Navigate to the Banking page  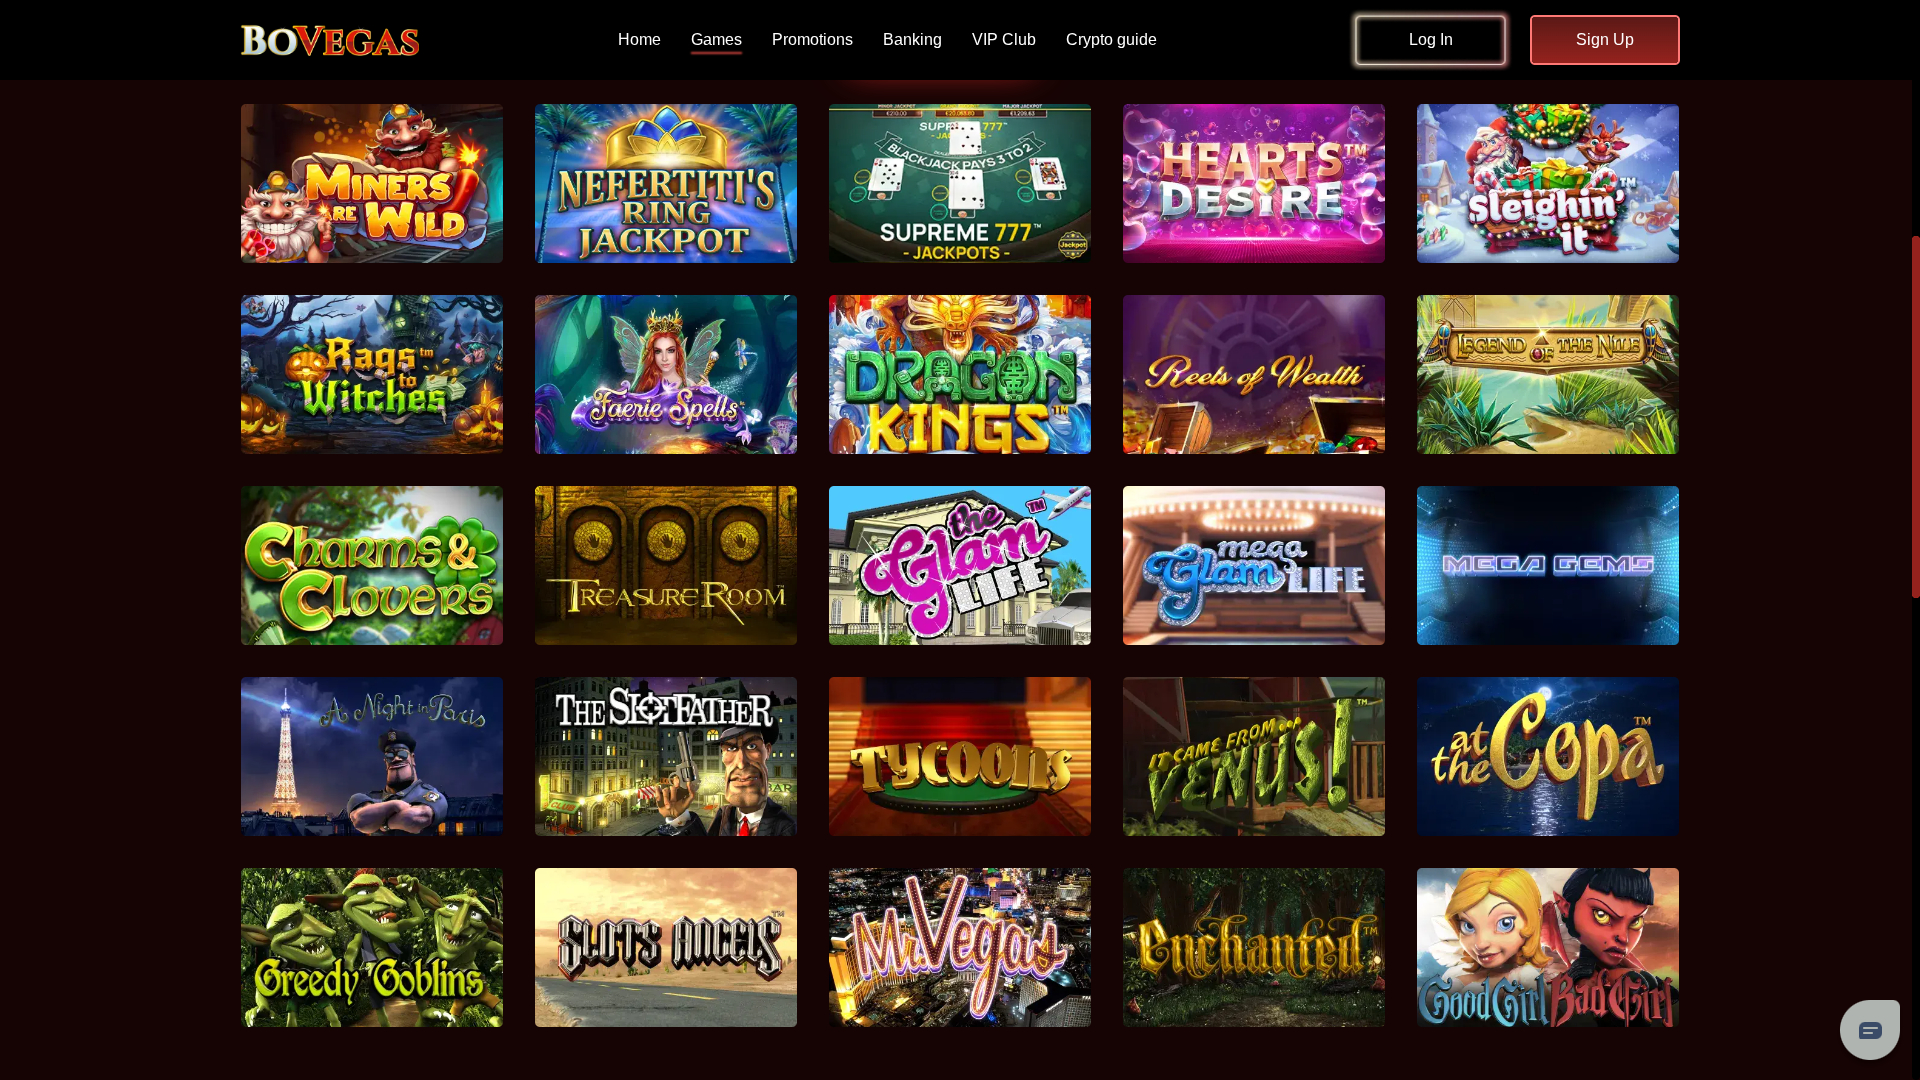(912, 40)
